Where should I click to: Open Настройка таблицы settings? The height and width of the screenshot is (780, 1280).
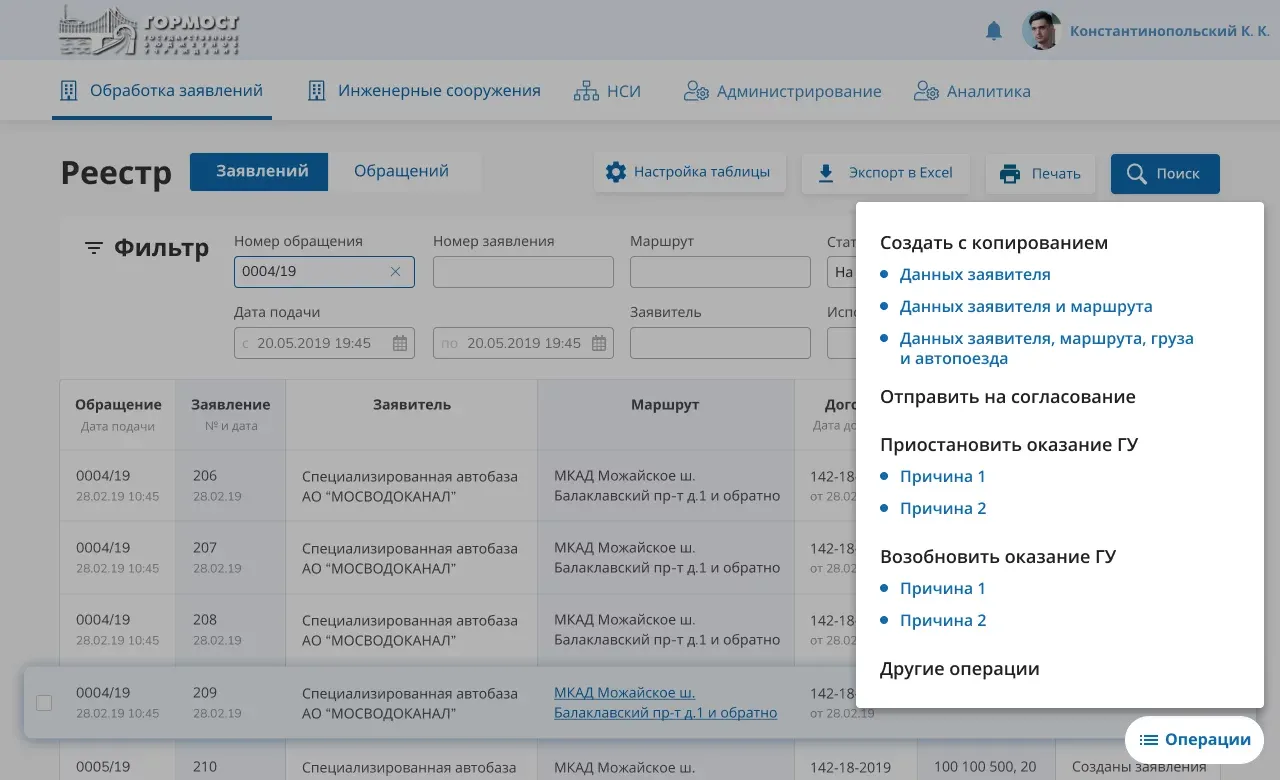click(689, 173)
